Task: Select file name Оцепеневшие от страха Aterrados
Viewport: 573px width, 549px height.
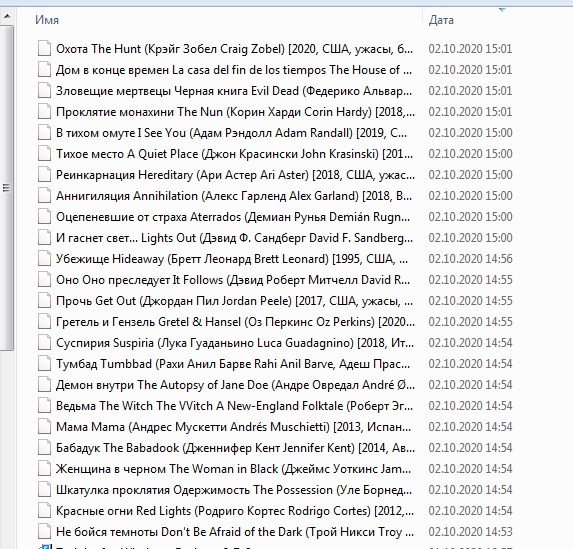Action: click(x=233, y=217)
